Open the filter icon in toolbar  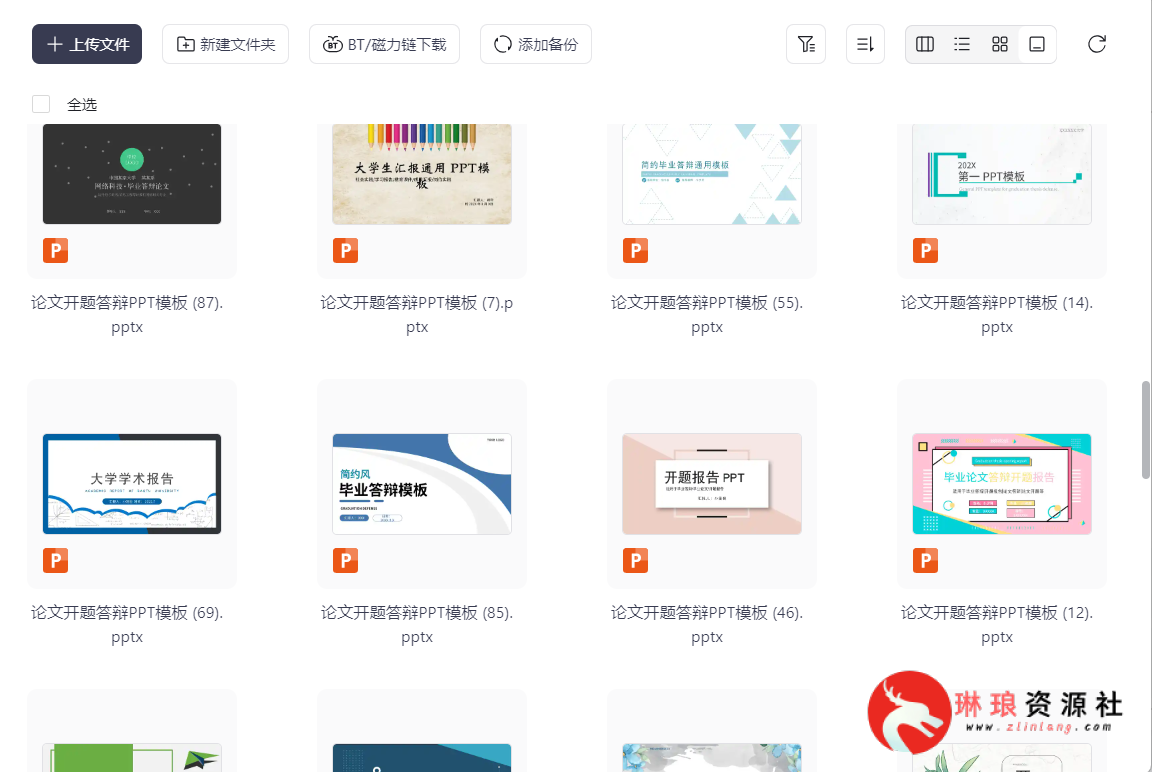point(806,44)
